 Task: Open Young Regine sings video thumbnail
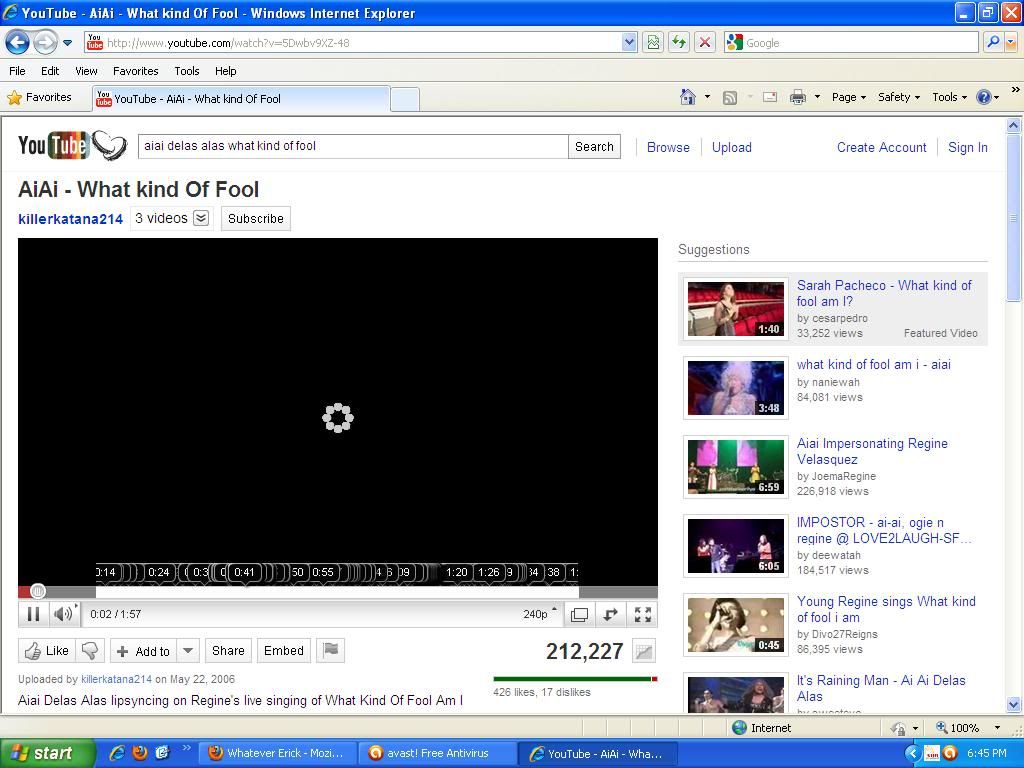[735, 625]
